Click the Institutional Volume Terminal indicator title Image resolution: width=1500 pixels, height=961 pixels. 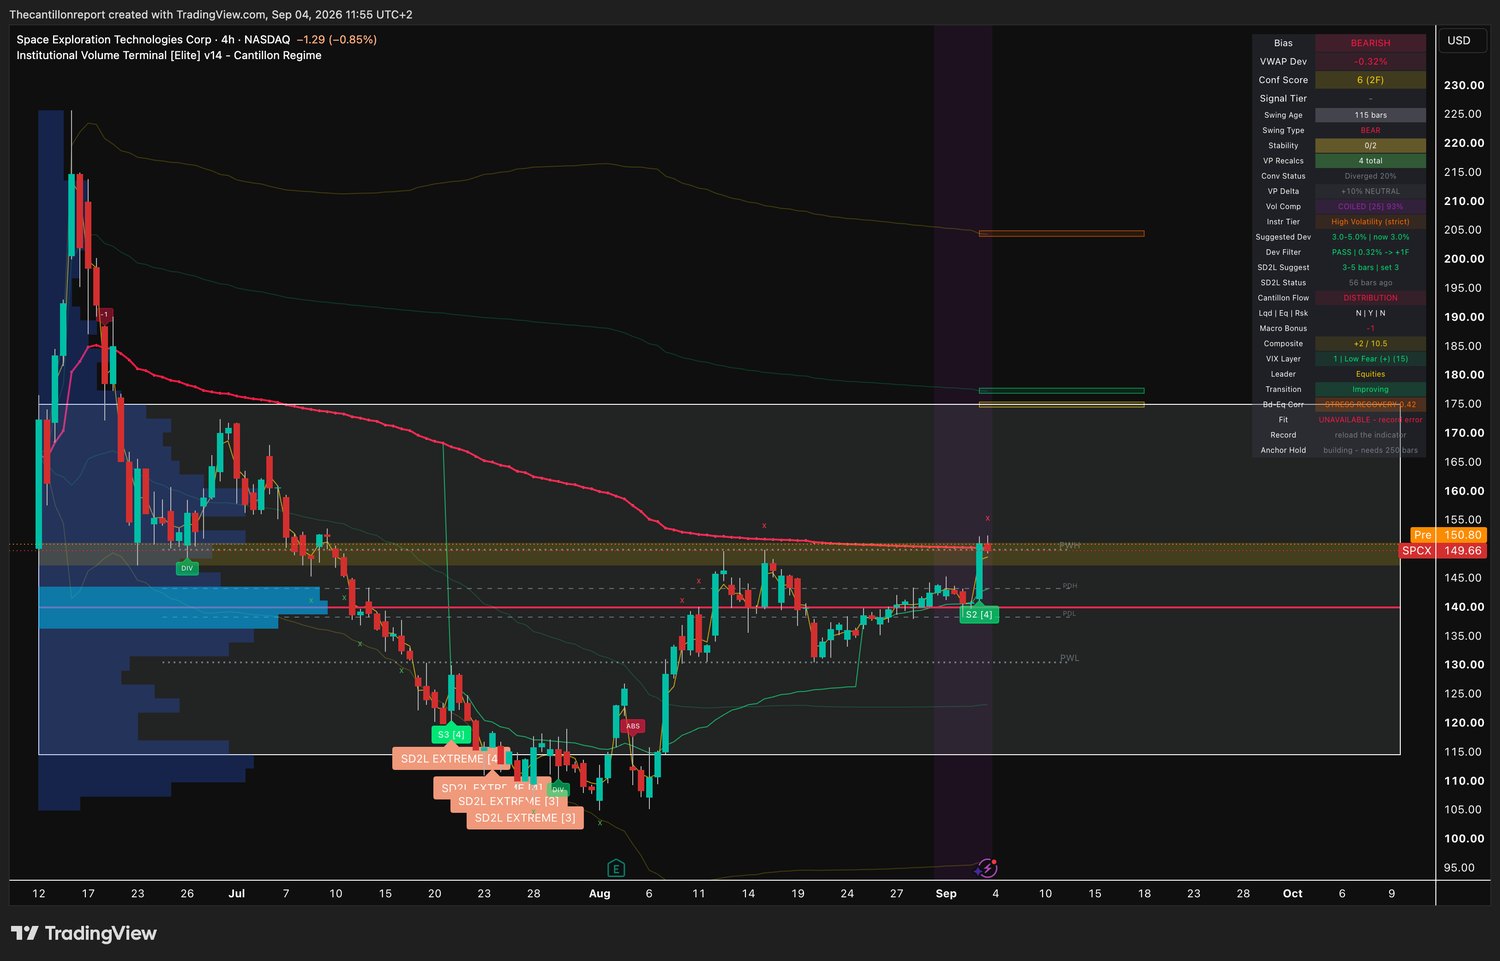(x=169, y=56)
